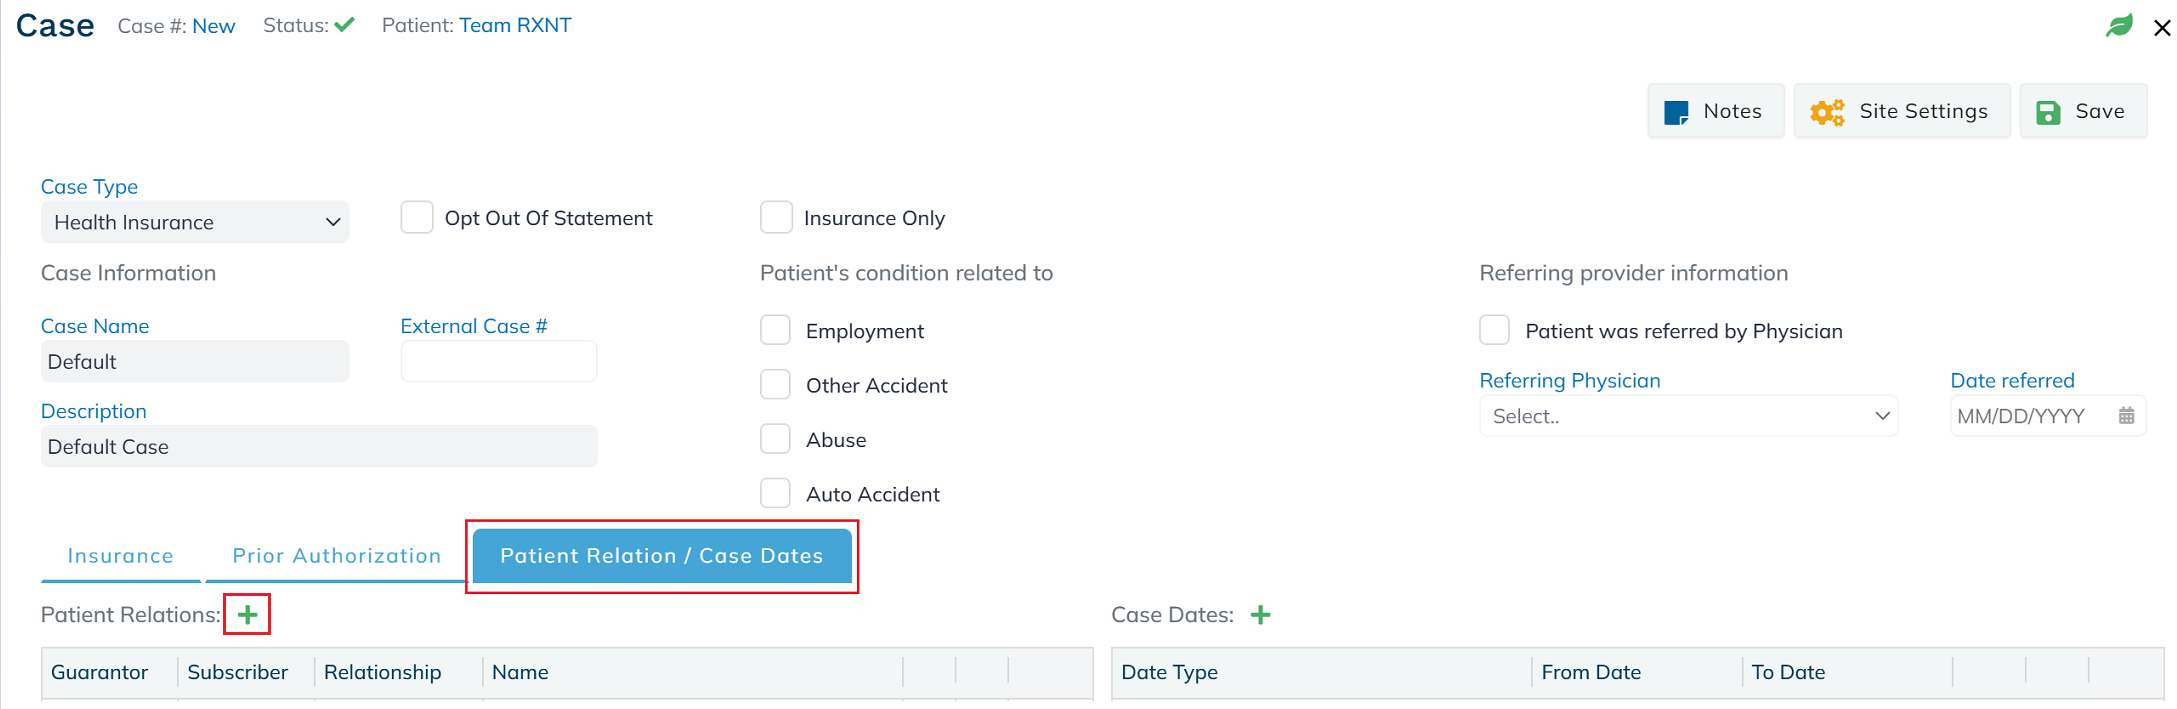The height and width of the screenshot is (709, 2177).
Task: Select the Patient Relation / Case Dates tab
Action: point(662,556)
